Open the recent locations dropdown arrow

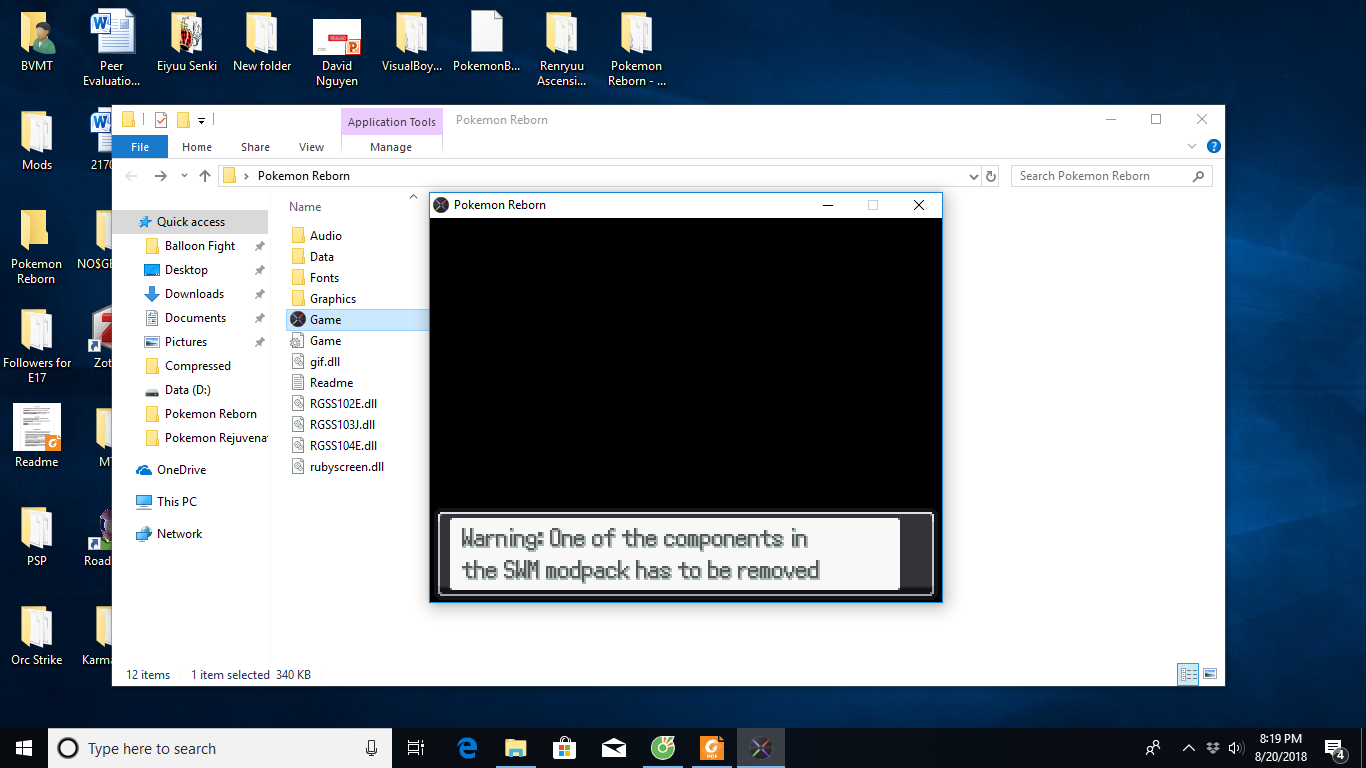tap(184, 176)
